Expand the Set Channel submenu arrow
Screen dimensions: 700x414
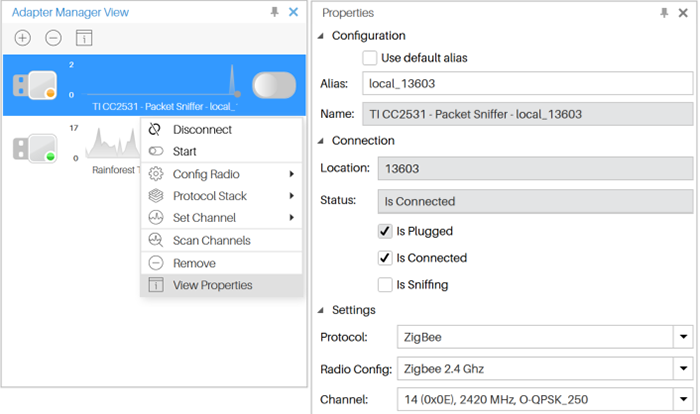[x=292, y=217]
